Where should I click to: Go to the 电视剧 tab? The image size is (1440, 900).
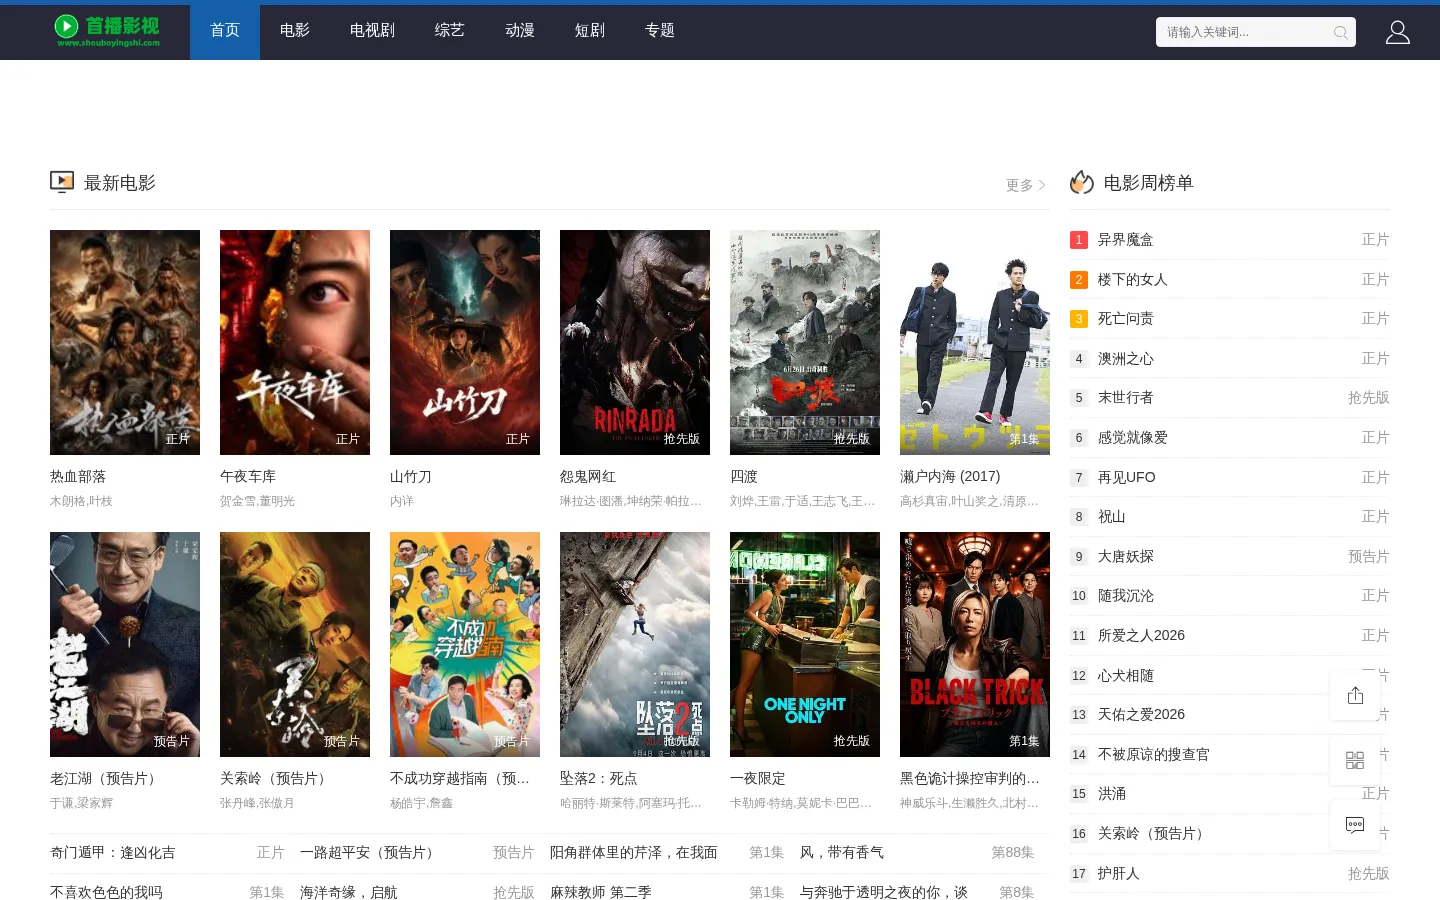372,31
